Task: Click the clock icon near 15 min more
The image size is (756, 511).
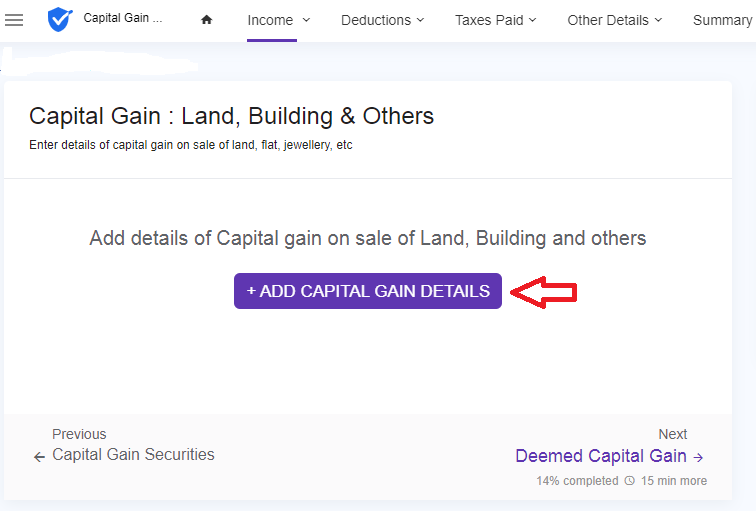Action: click(x=629, y=481)
